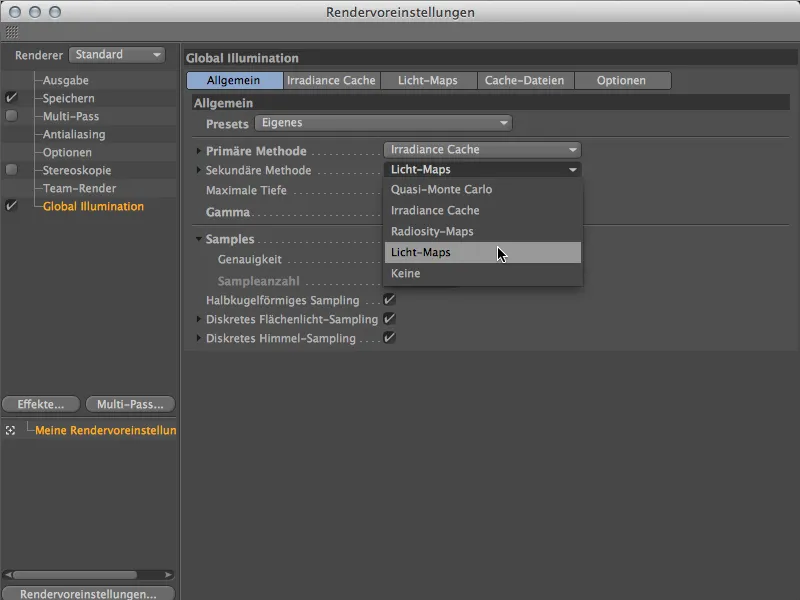
Task: Select Antialiasing in the settings tree
Action: 74,134
